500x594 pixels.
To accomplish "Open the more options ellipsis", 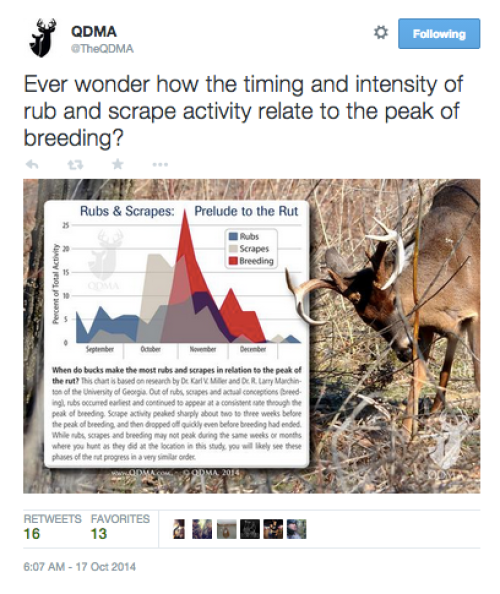I will (160, 164).
